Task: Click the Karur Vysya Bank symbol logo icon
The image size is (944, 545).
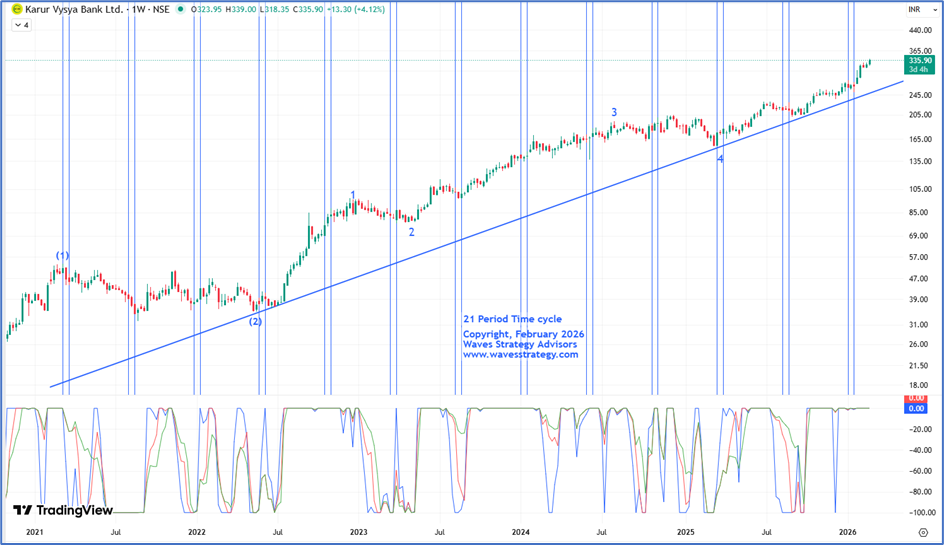Action: [x=17, y=10]
